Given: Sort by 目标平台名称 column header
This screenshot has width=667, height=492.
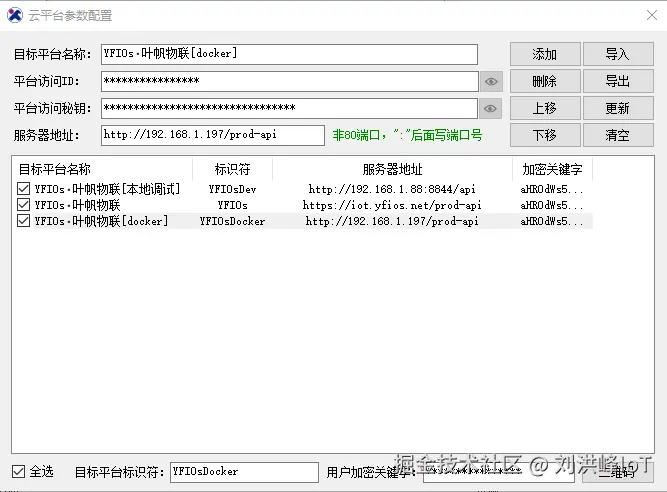Looking at the screenshot, I should tap(102, 169).
